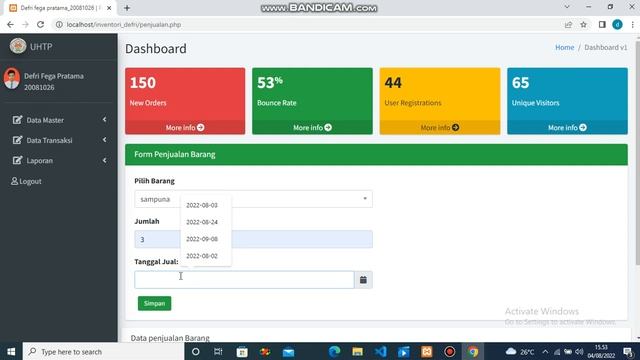Image resolution: width=640 pixels, height=360 pixels.
Task: Open More info on the User Registrations card
Action: coord(440,128)
